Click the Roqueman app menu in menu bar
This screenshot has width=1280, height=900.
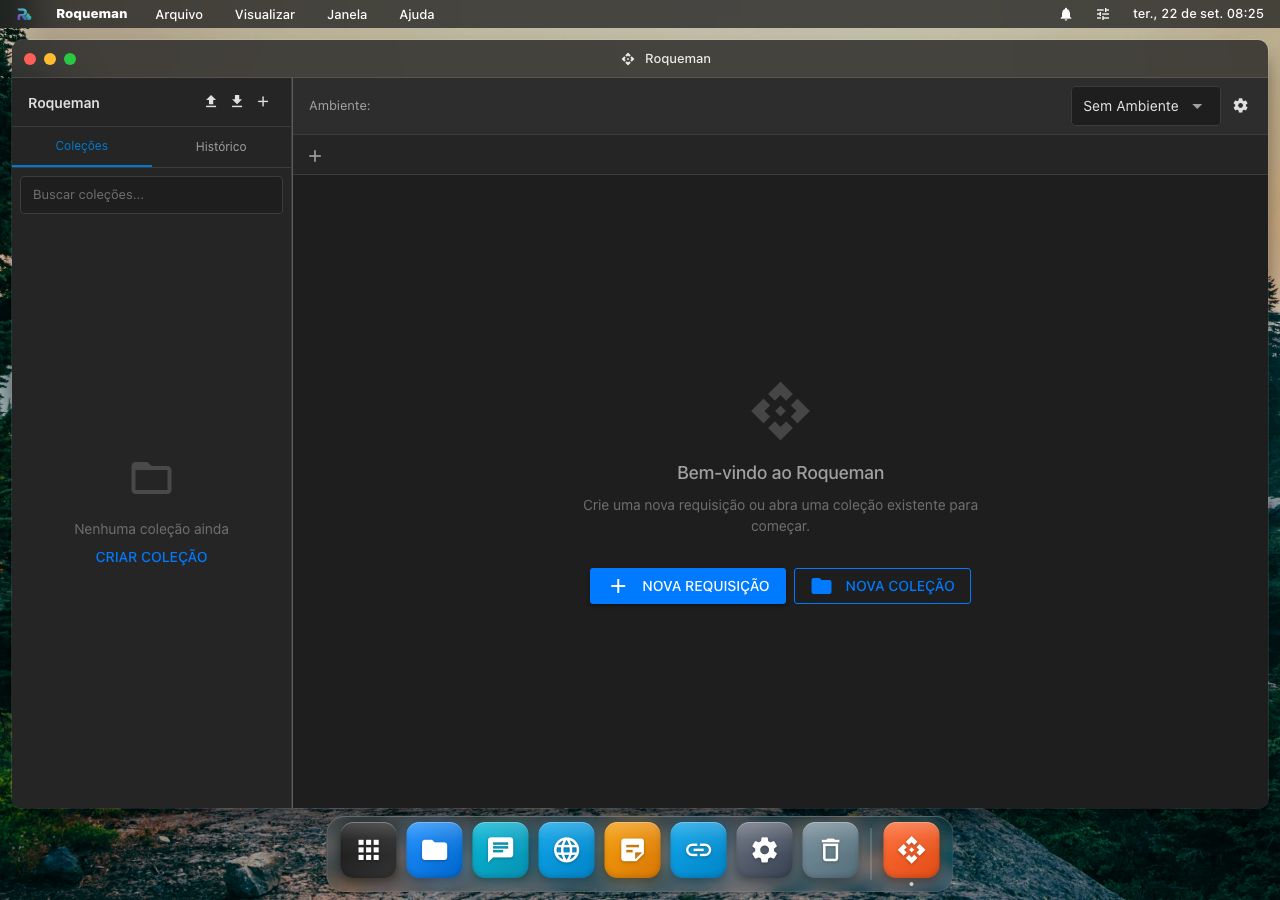tap(92, 14)
